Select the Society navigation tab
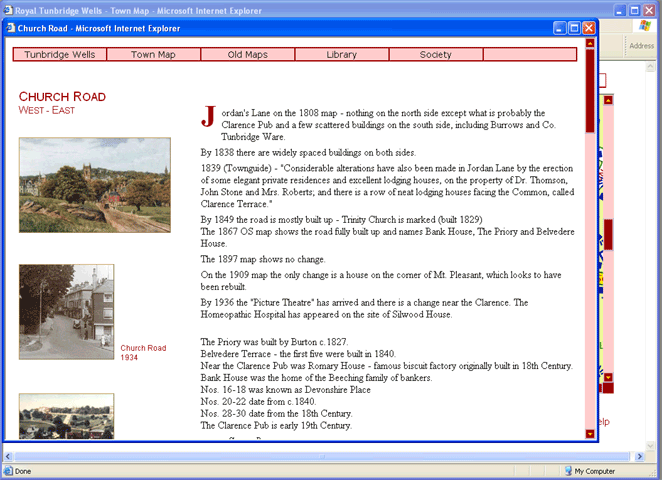The width and height of the screenshot is (662, 480). tap(435, 54)
